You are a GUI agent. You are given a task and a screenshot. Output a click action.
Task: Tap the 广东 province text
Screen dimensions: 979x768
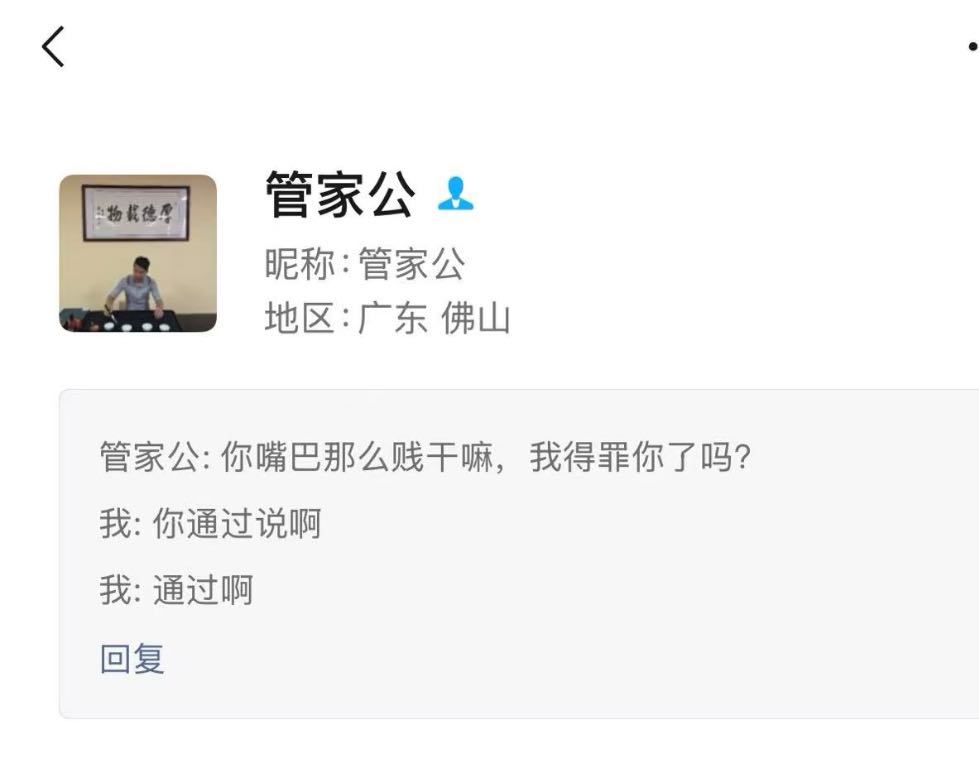pos(393,318)
